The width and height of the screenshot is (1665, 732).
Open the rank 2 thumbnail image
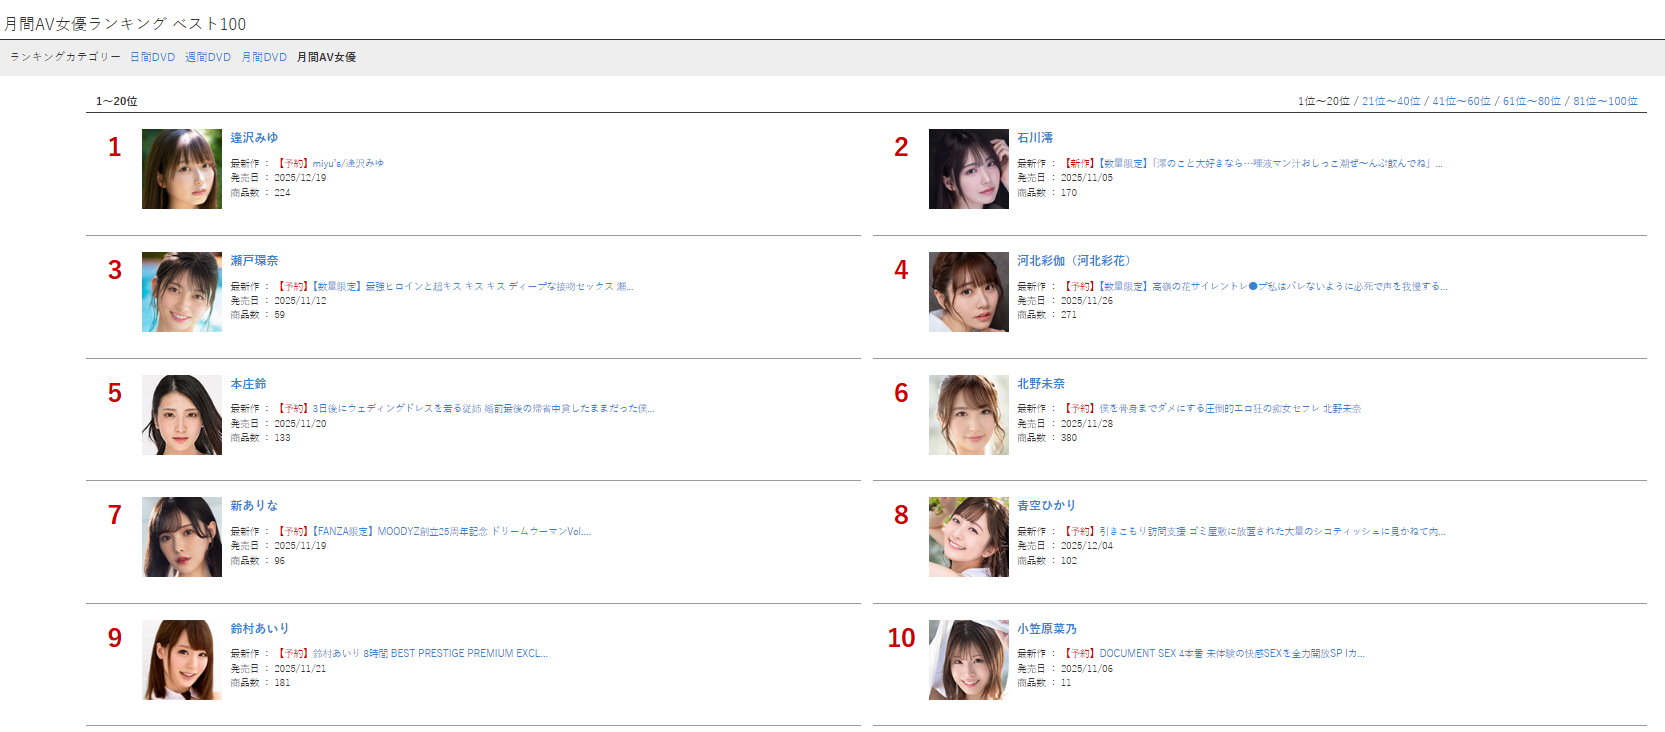point(968,169)
